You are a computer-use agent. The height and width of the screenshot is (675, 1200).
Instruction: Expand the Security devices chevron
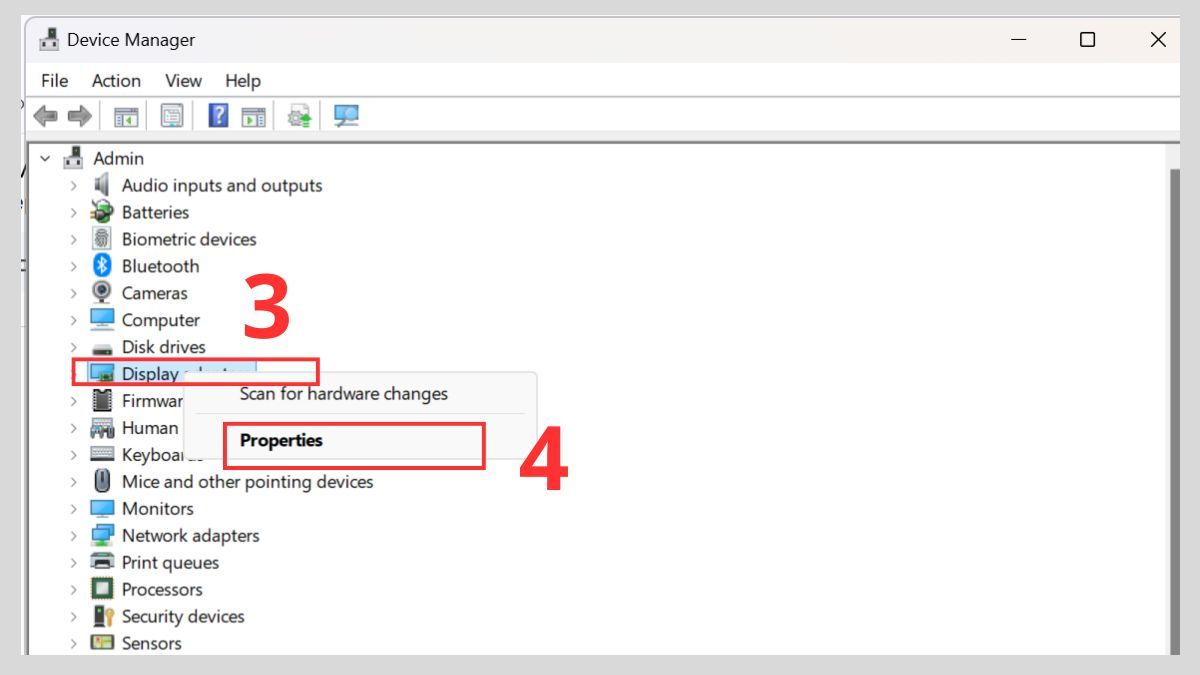[73, 617]
